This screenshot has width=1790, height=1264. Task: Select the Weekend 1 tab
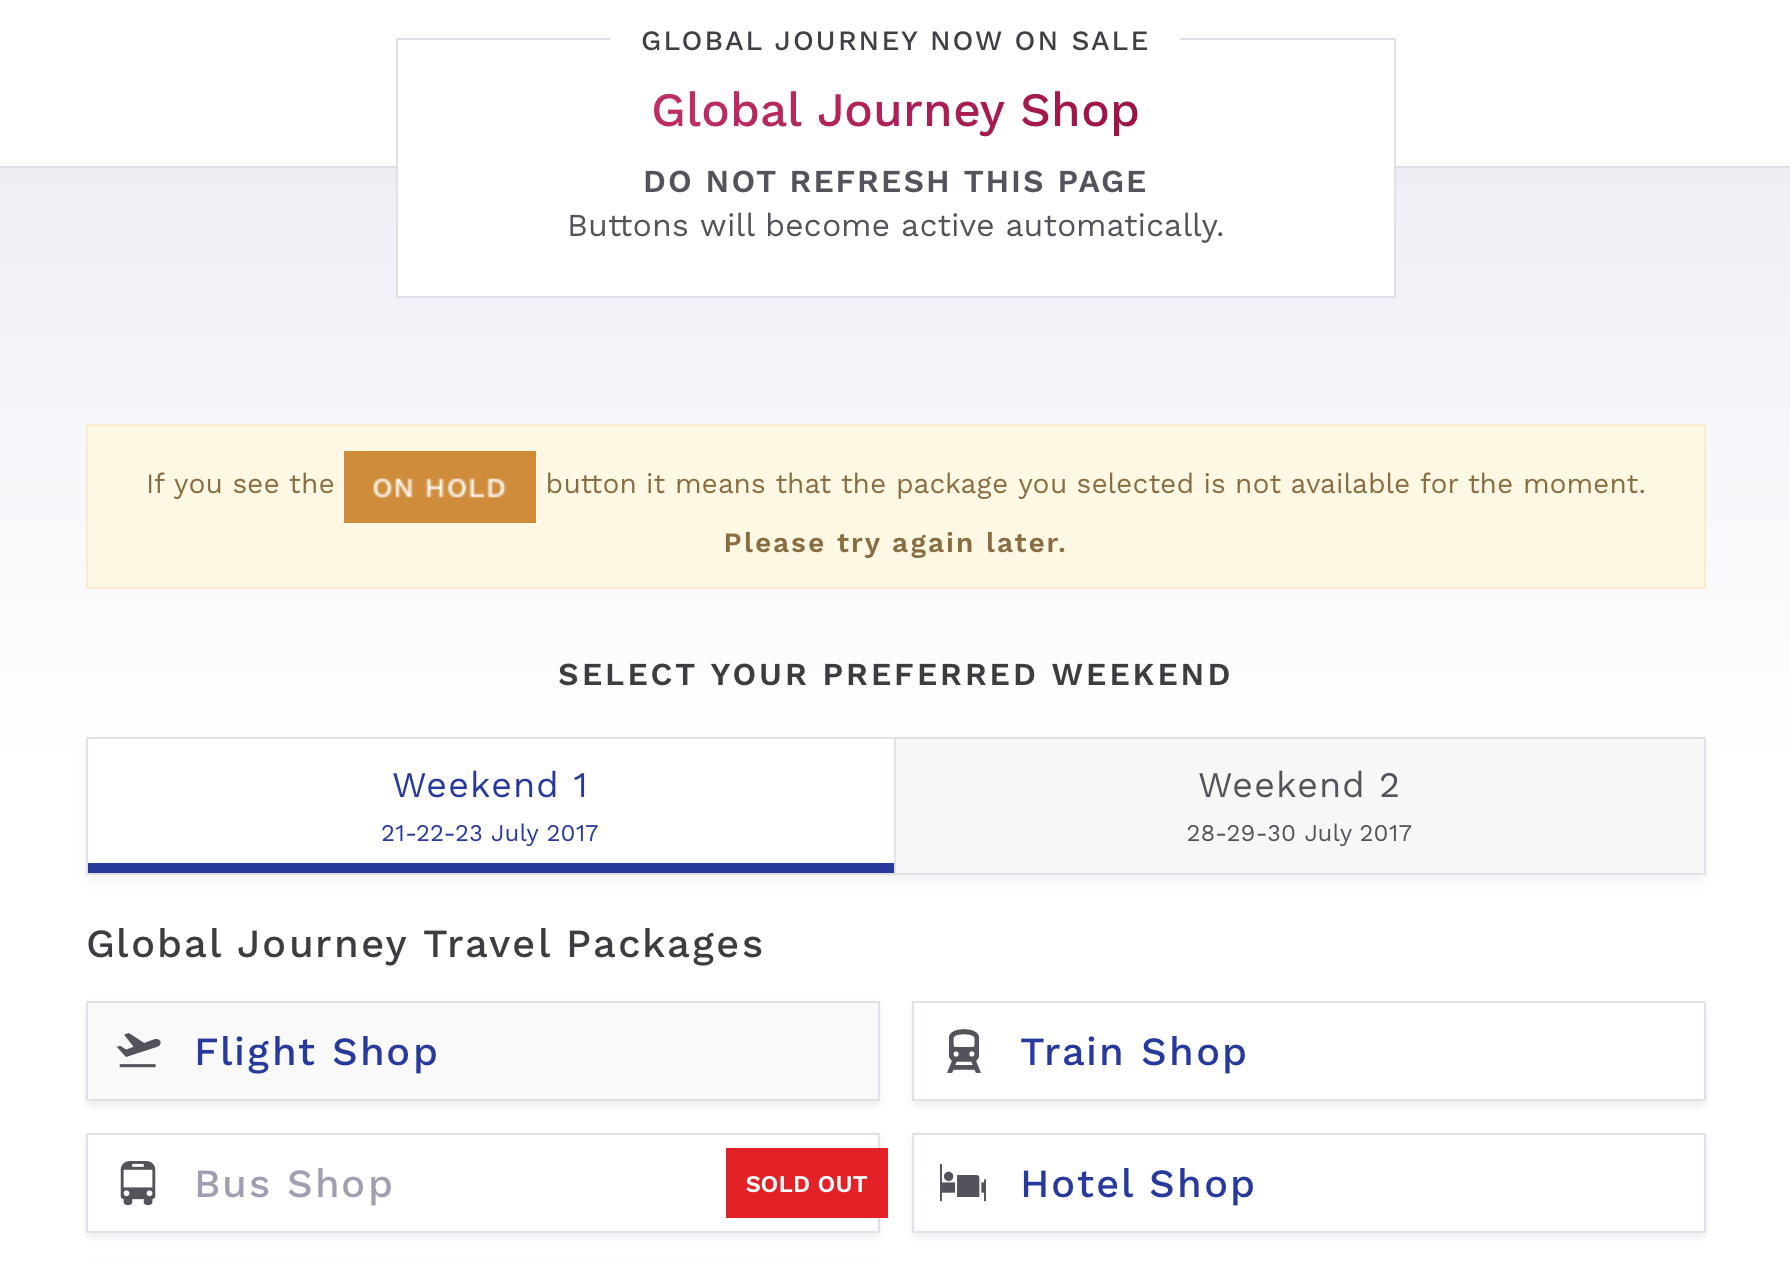point(490,806)
